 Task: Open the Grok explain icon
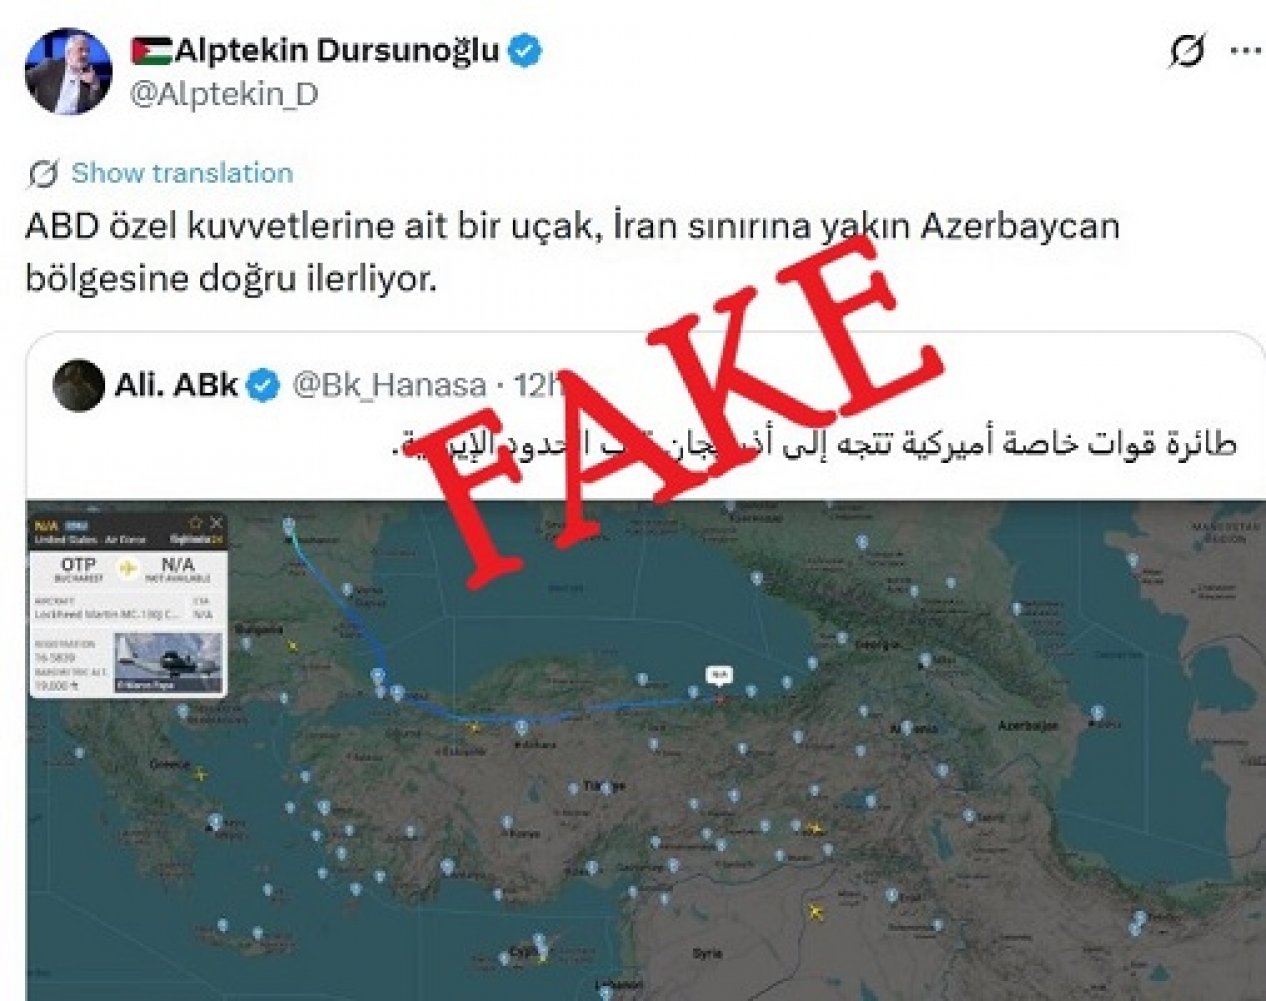[x=1187, y=50]
